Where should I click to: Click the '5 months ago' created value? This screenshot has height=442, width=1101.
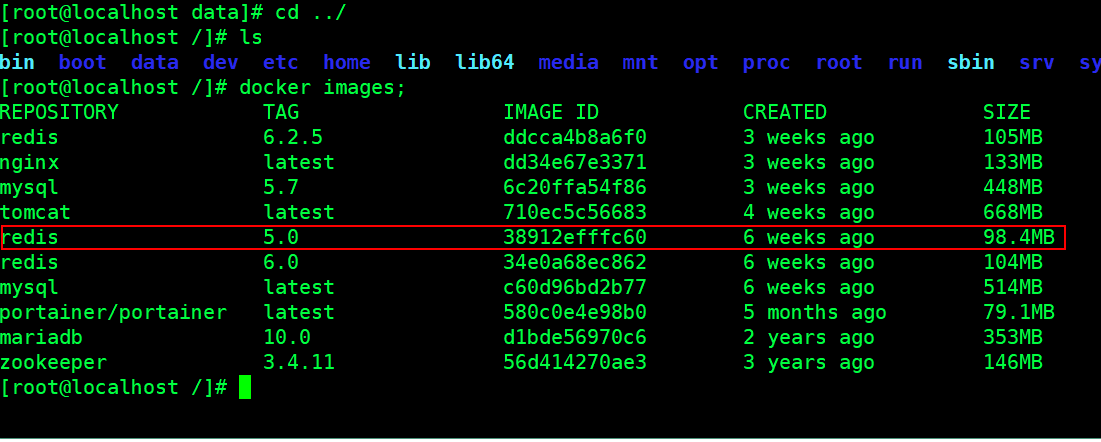tap(815, 313)
